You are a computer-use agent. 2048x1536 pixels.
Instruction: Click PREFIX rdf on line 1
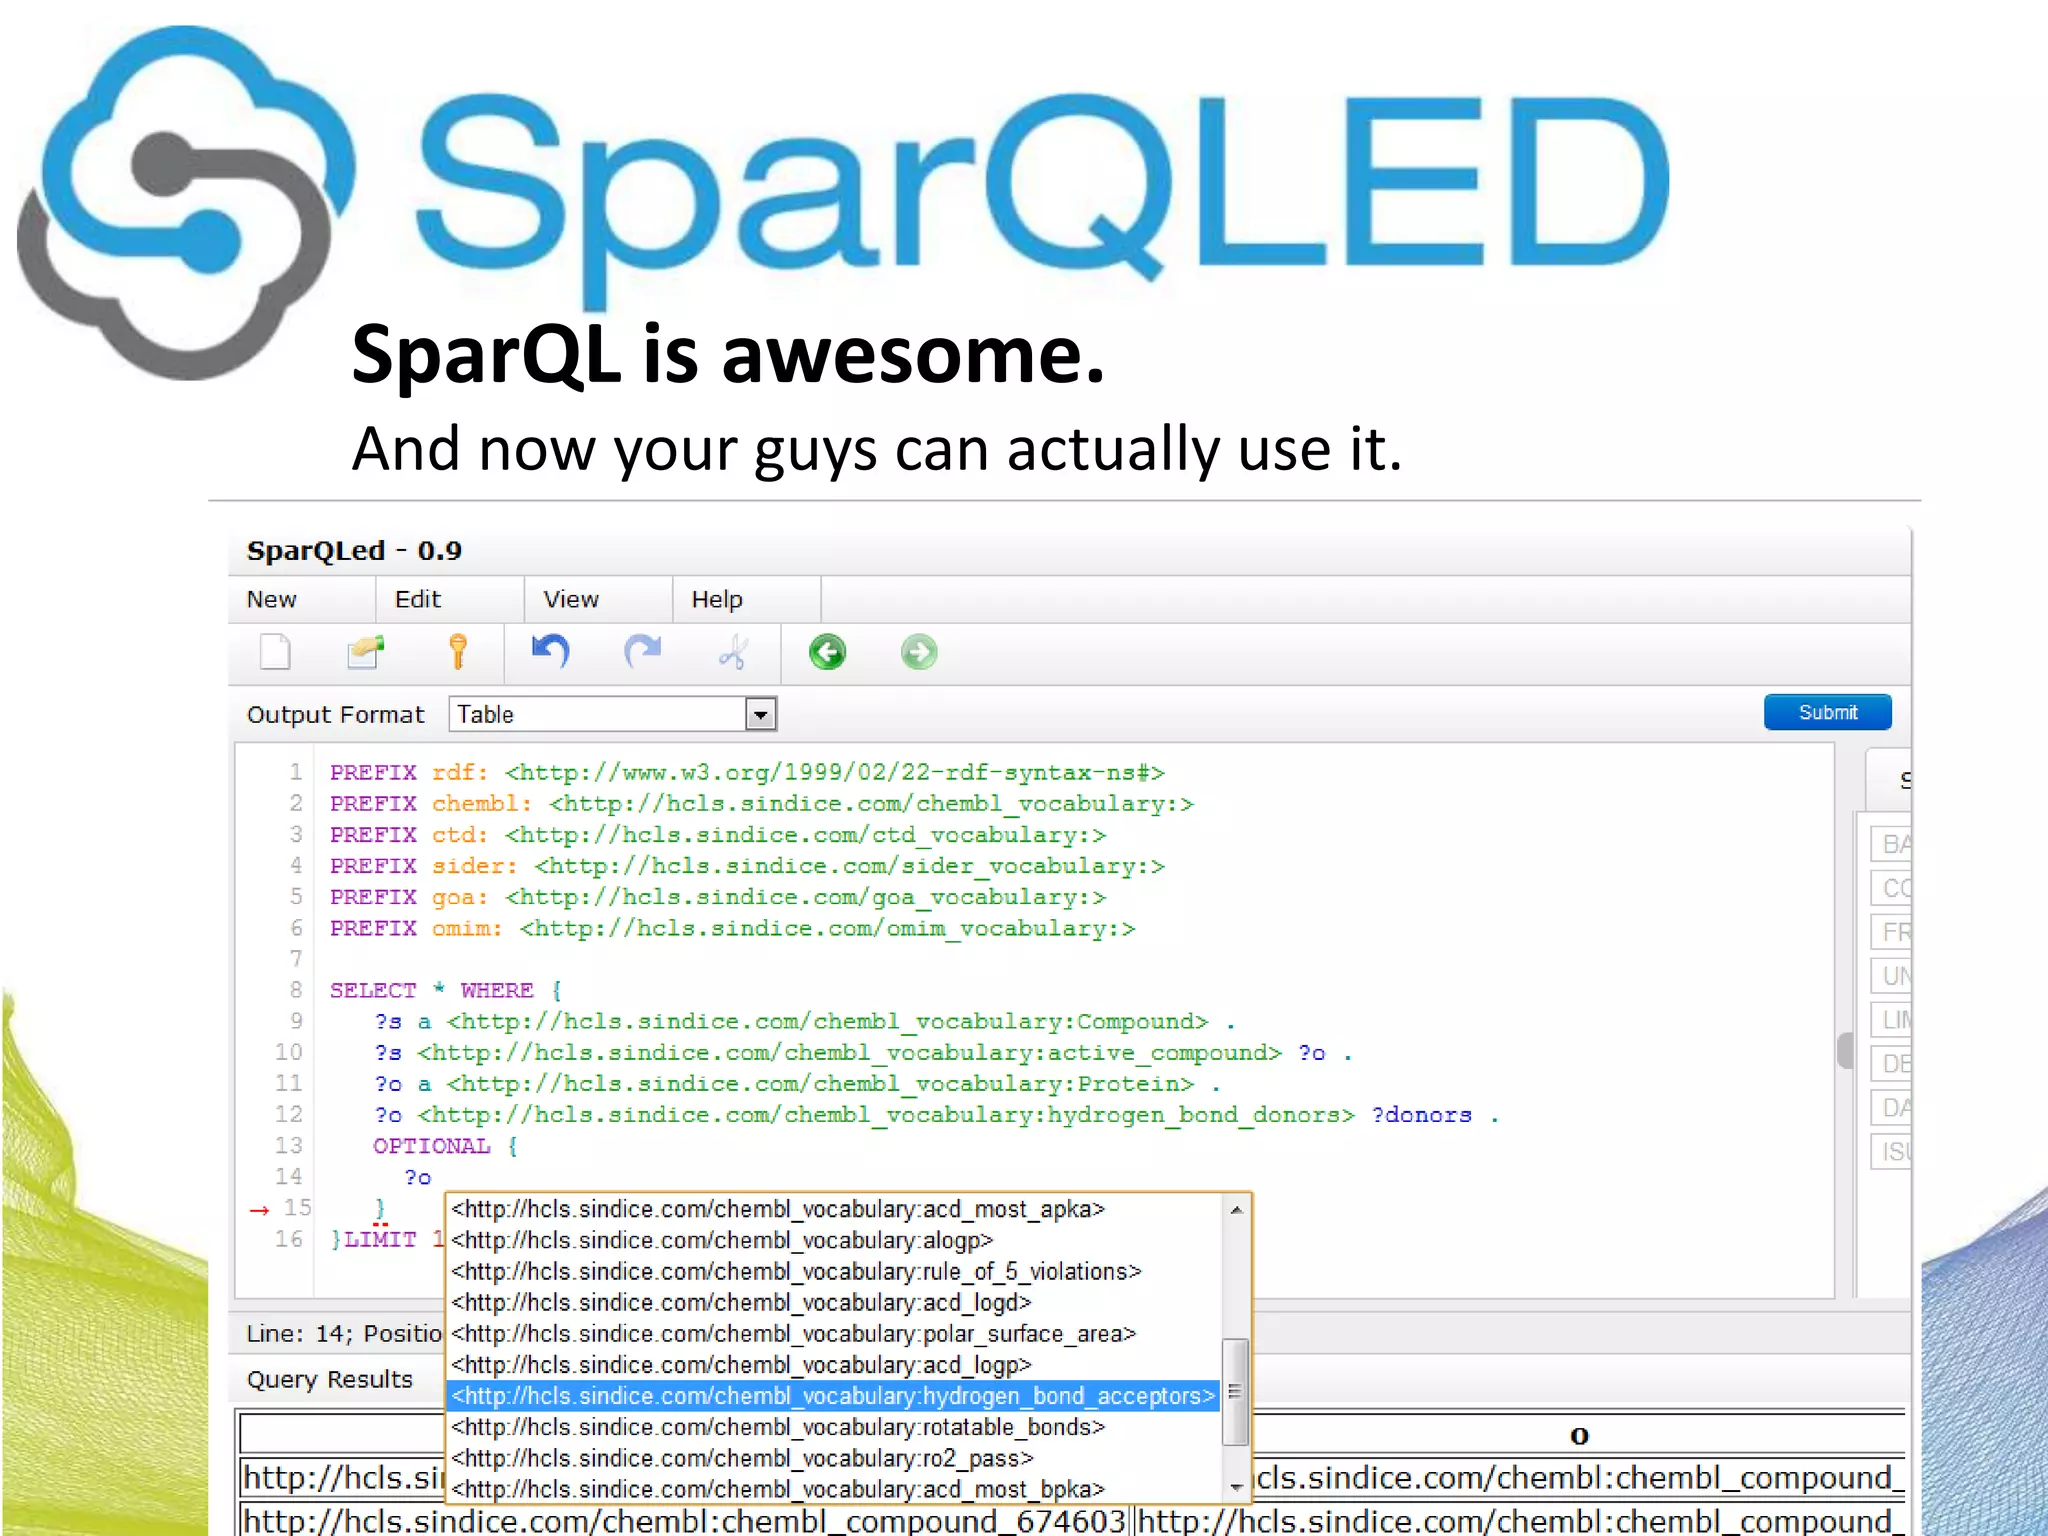(409, 772)
